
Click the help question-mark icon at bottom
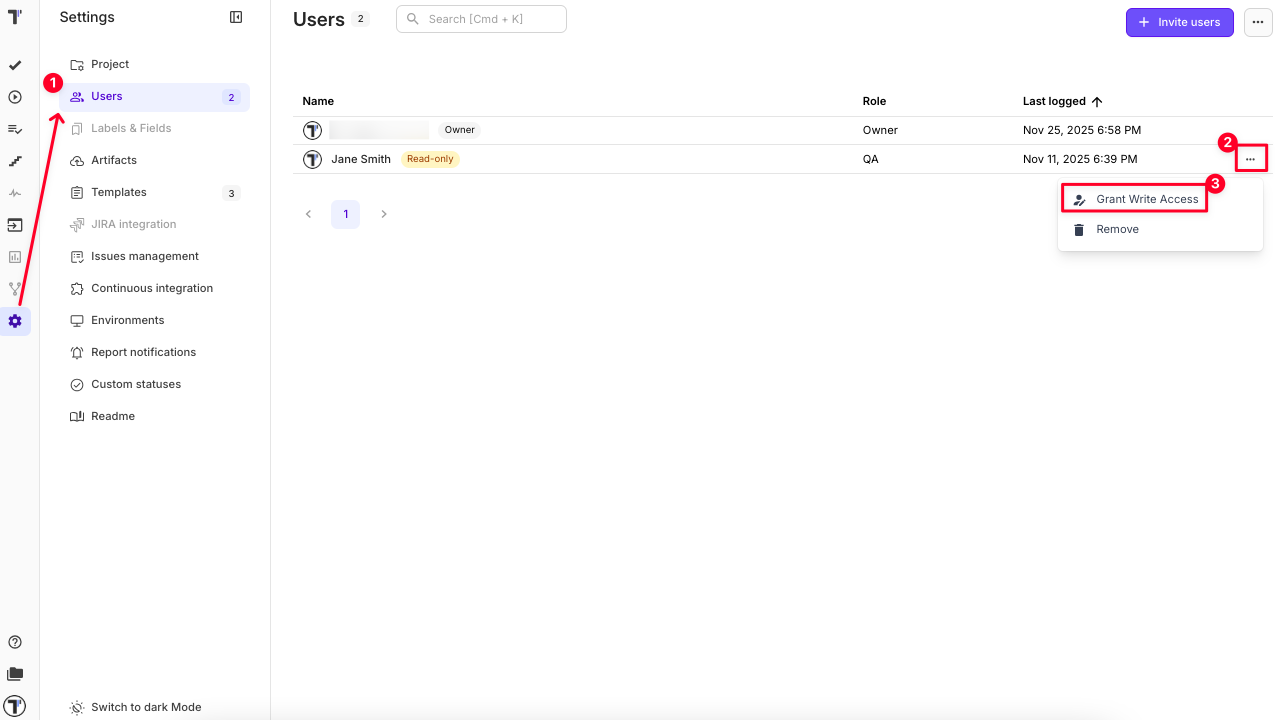click(x=14, y=641)
